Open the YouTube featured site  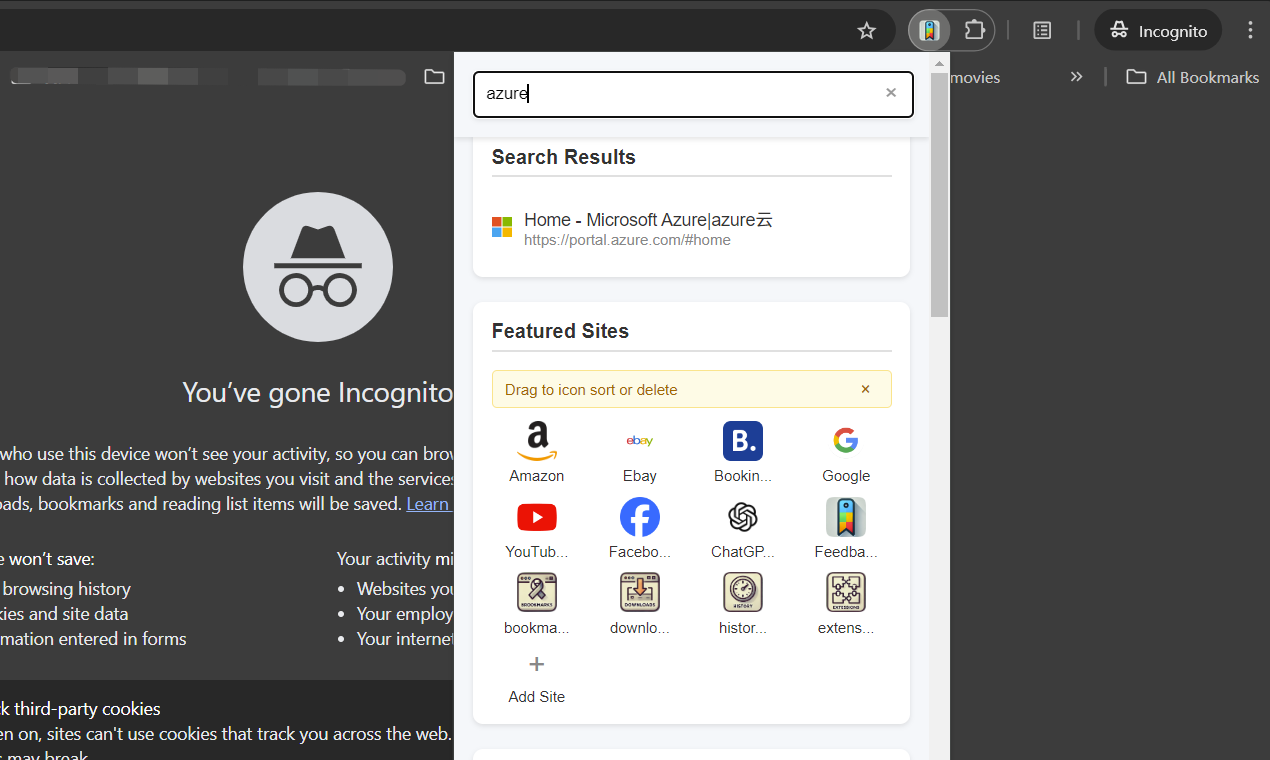pos(537,528)
